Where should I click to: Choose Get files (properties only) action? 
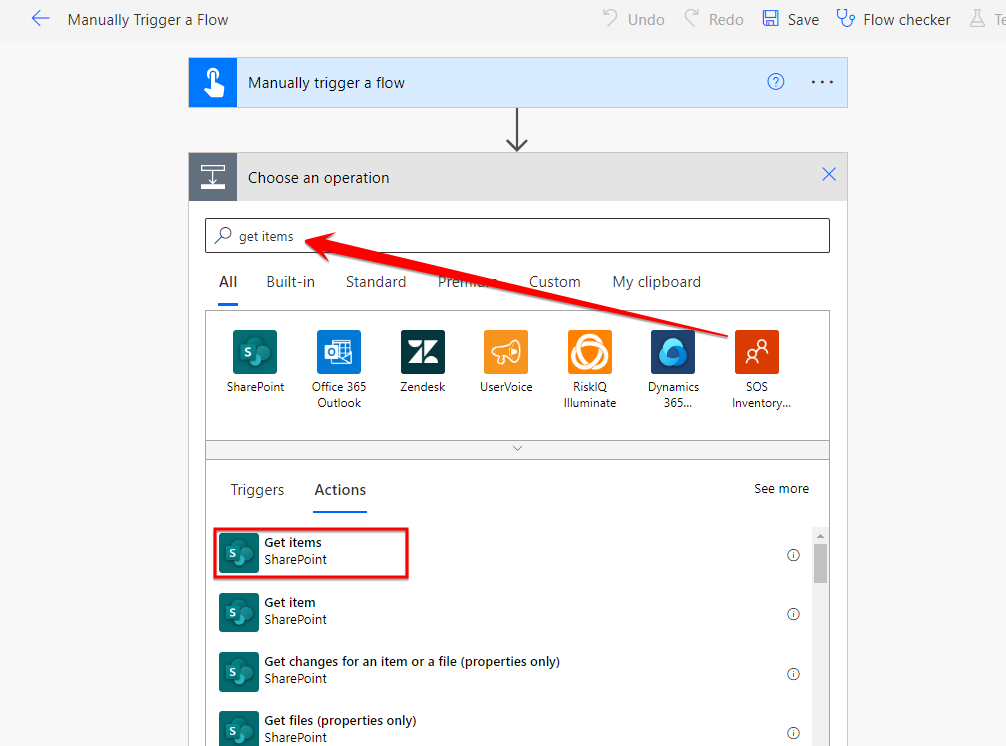pyautogui.click(x=507, y=730)
